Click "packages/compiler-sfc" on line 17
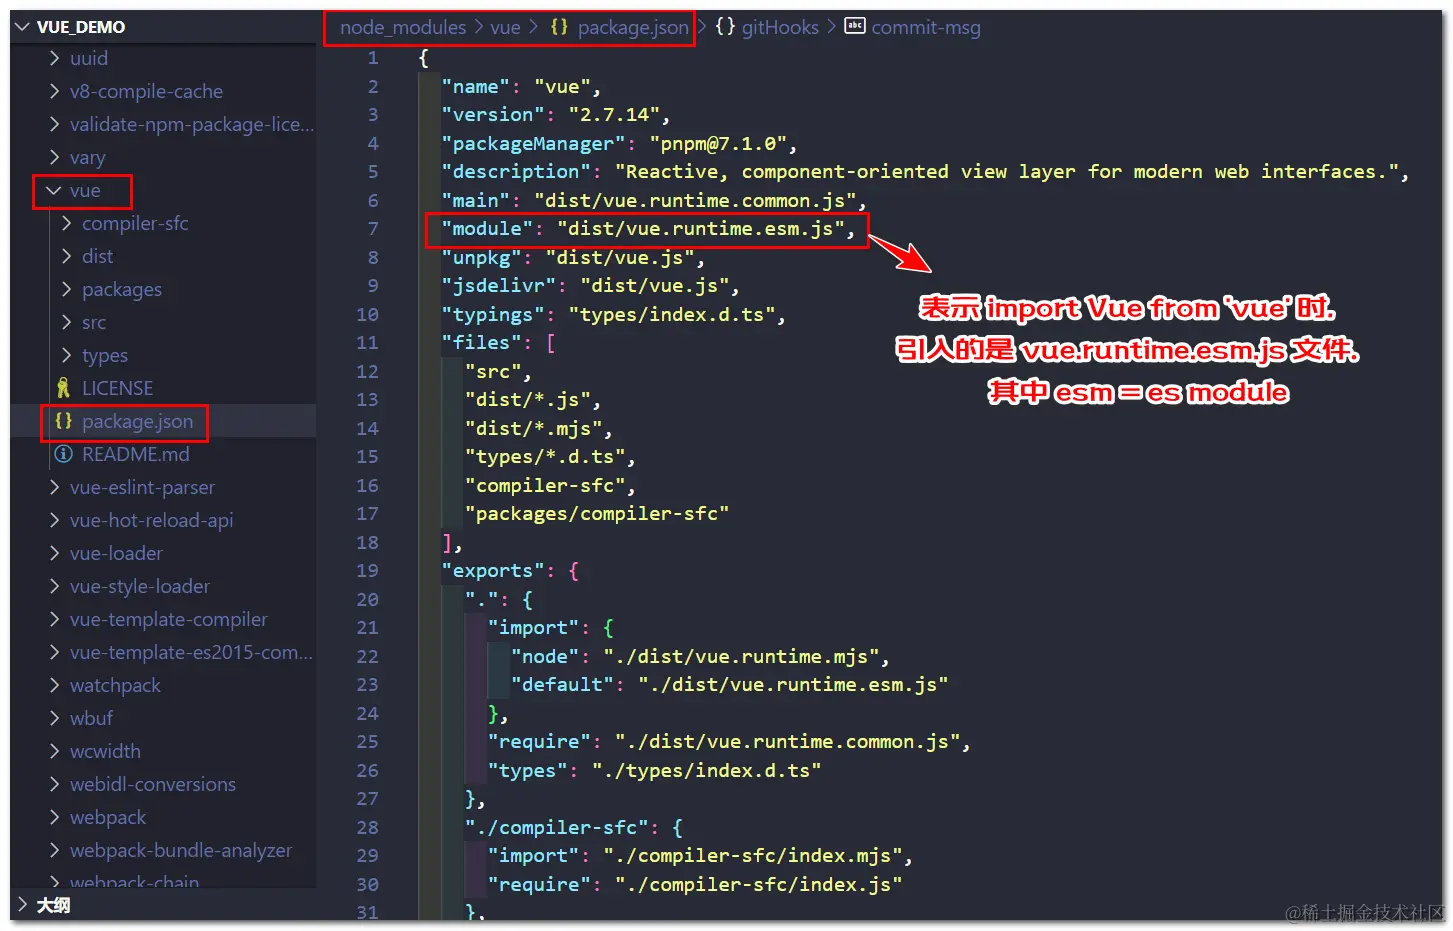This screenshot has width=1453, height=931. click(596, 514)
